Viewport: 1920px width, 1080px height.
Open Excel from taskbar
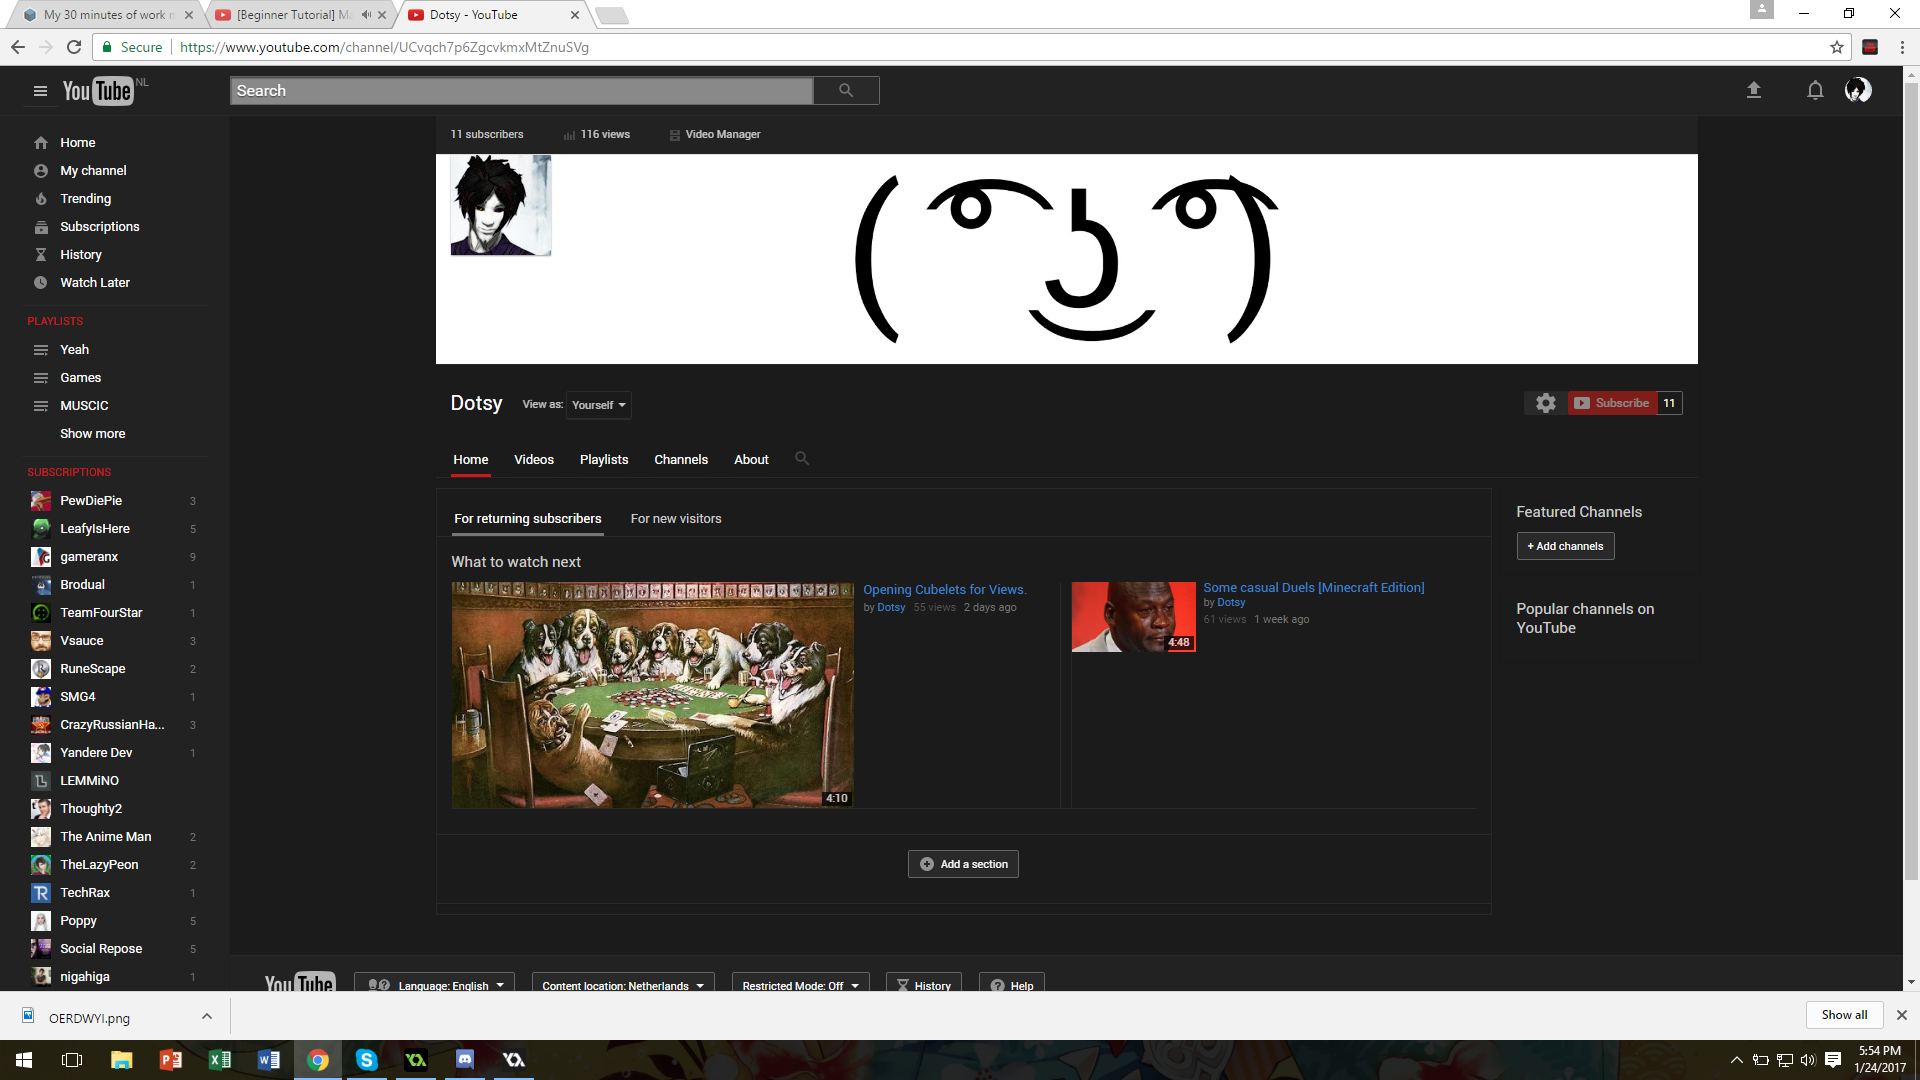(x=220, y=1060)
